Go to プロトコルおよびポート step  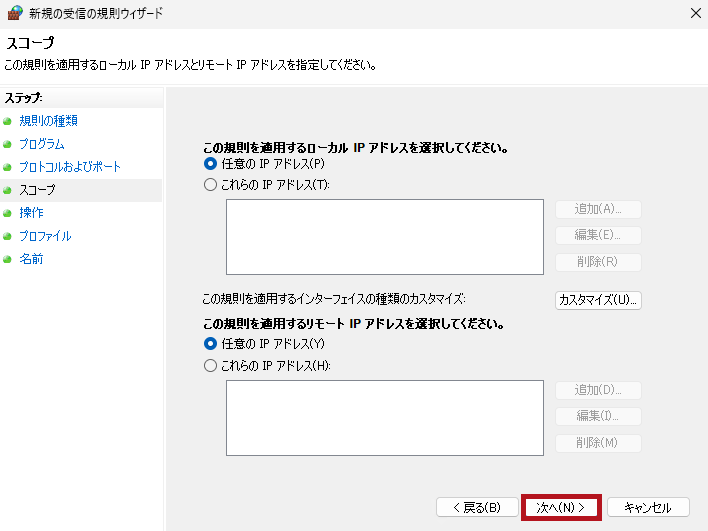(70, 167)
